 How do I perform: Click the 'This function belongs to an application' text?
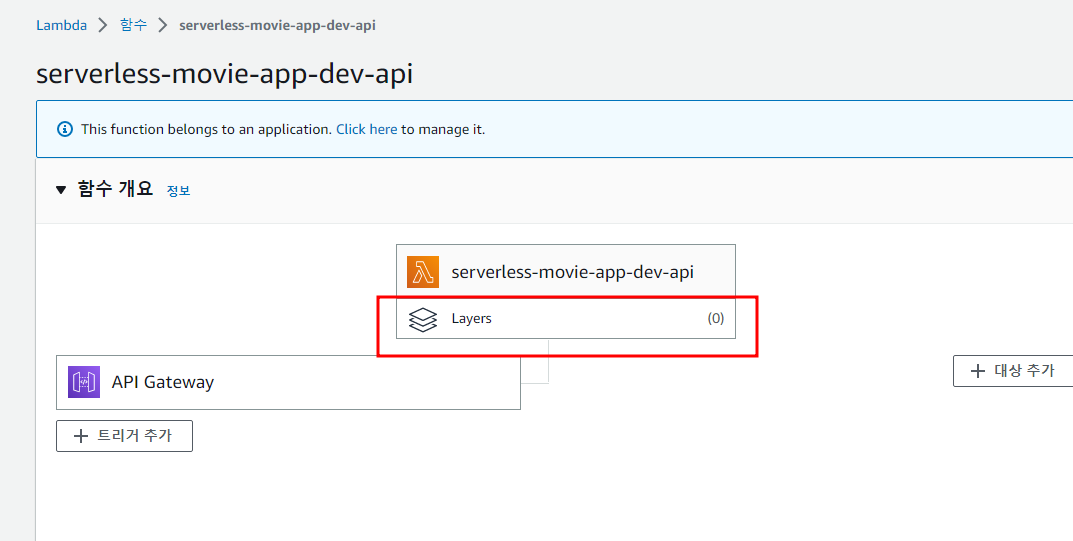click(207, 129)
